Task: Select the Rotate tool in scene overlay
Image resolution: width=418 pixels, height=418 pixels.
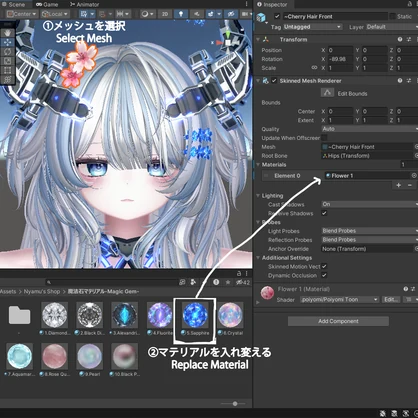Action: 7,52
